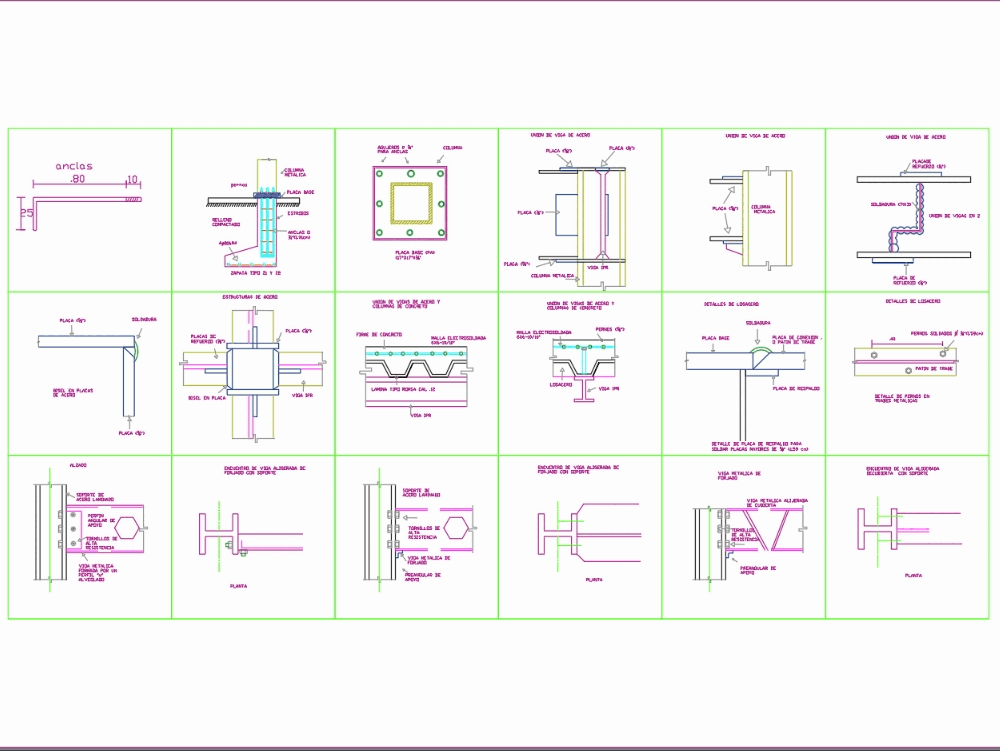Screen dimensions: 1000x751
Task: Select the hexagonal tornillos de alta resistencia symbol
Action: pyautogui.click(x=127, y=528)
